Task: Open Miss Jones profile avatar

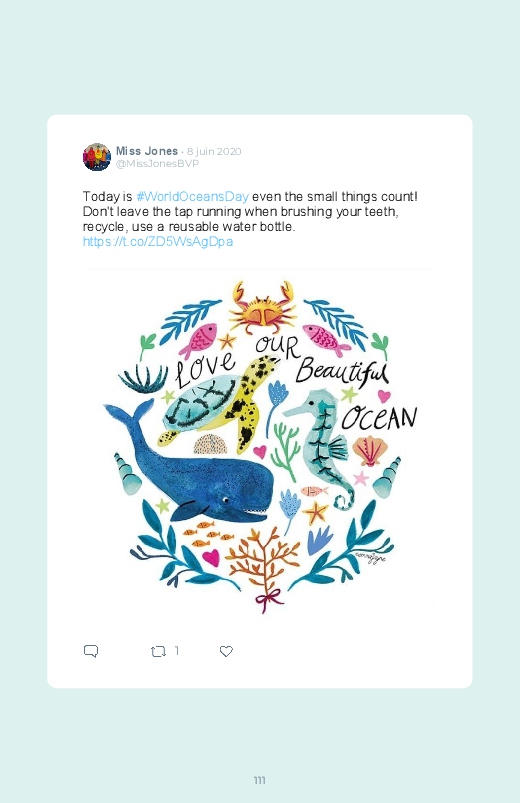Action: pos(97,157)
